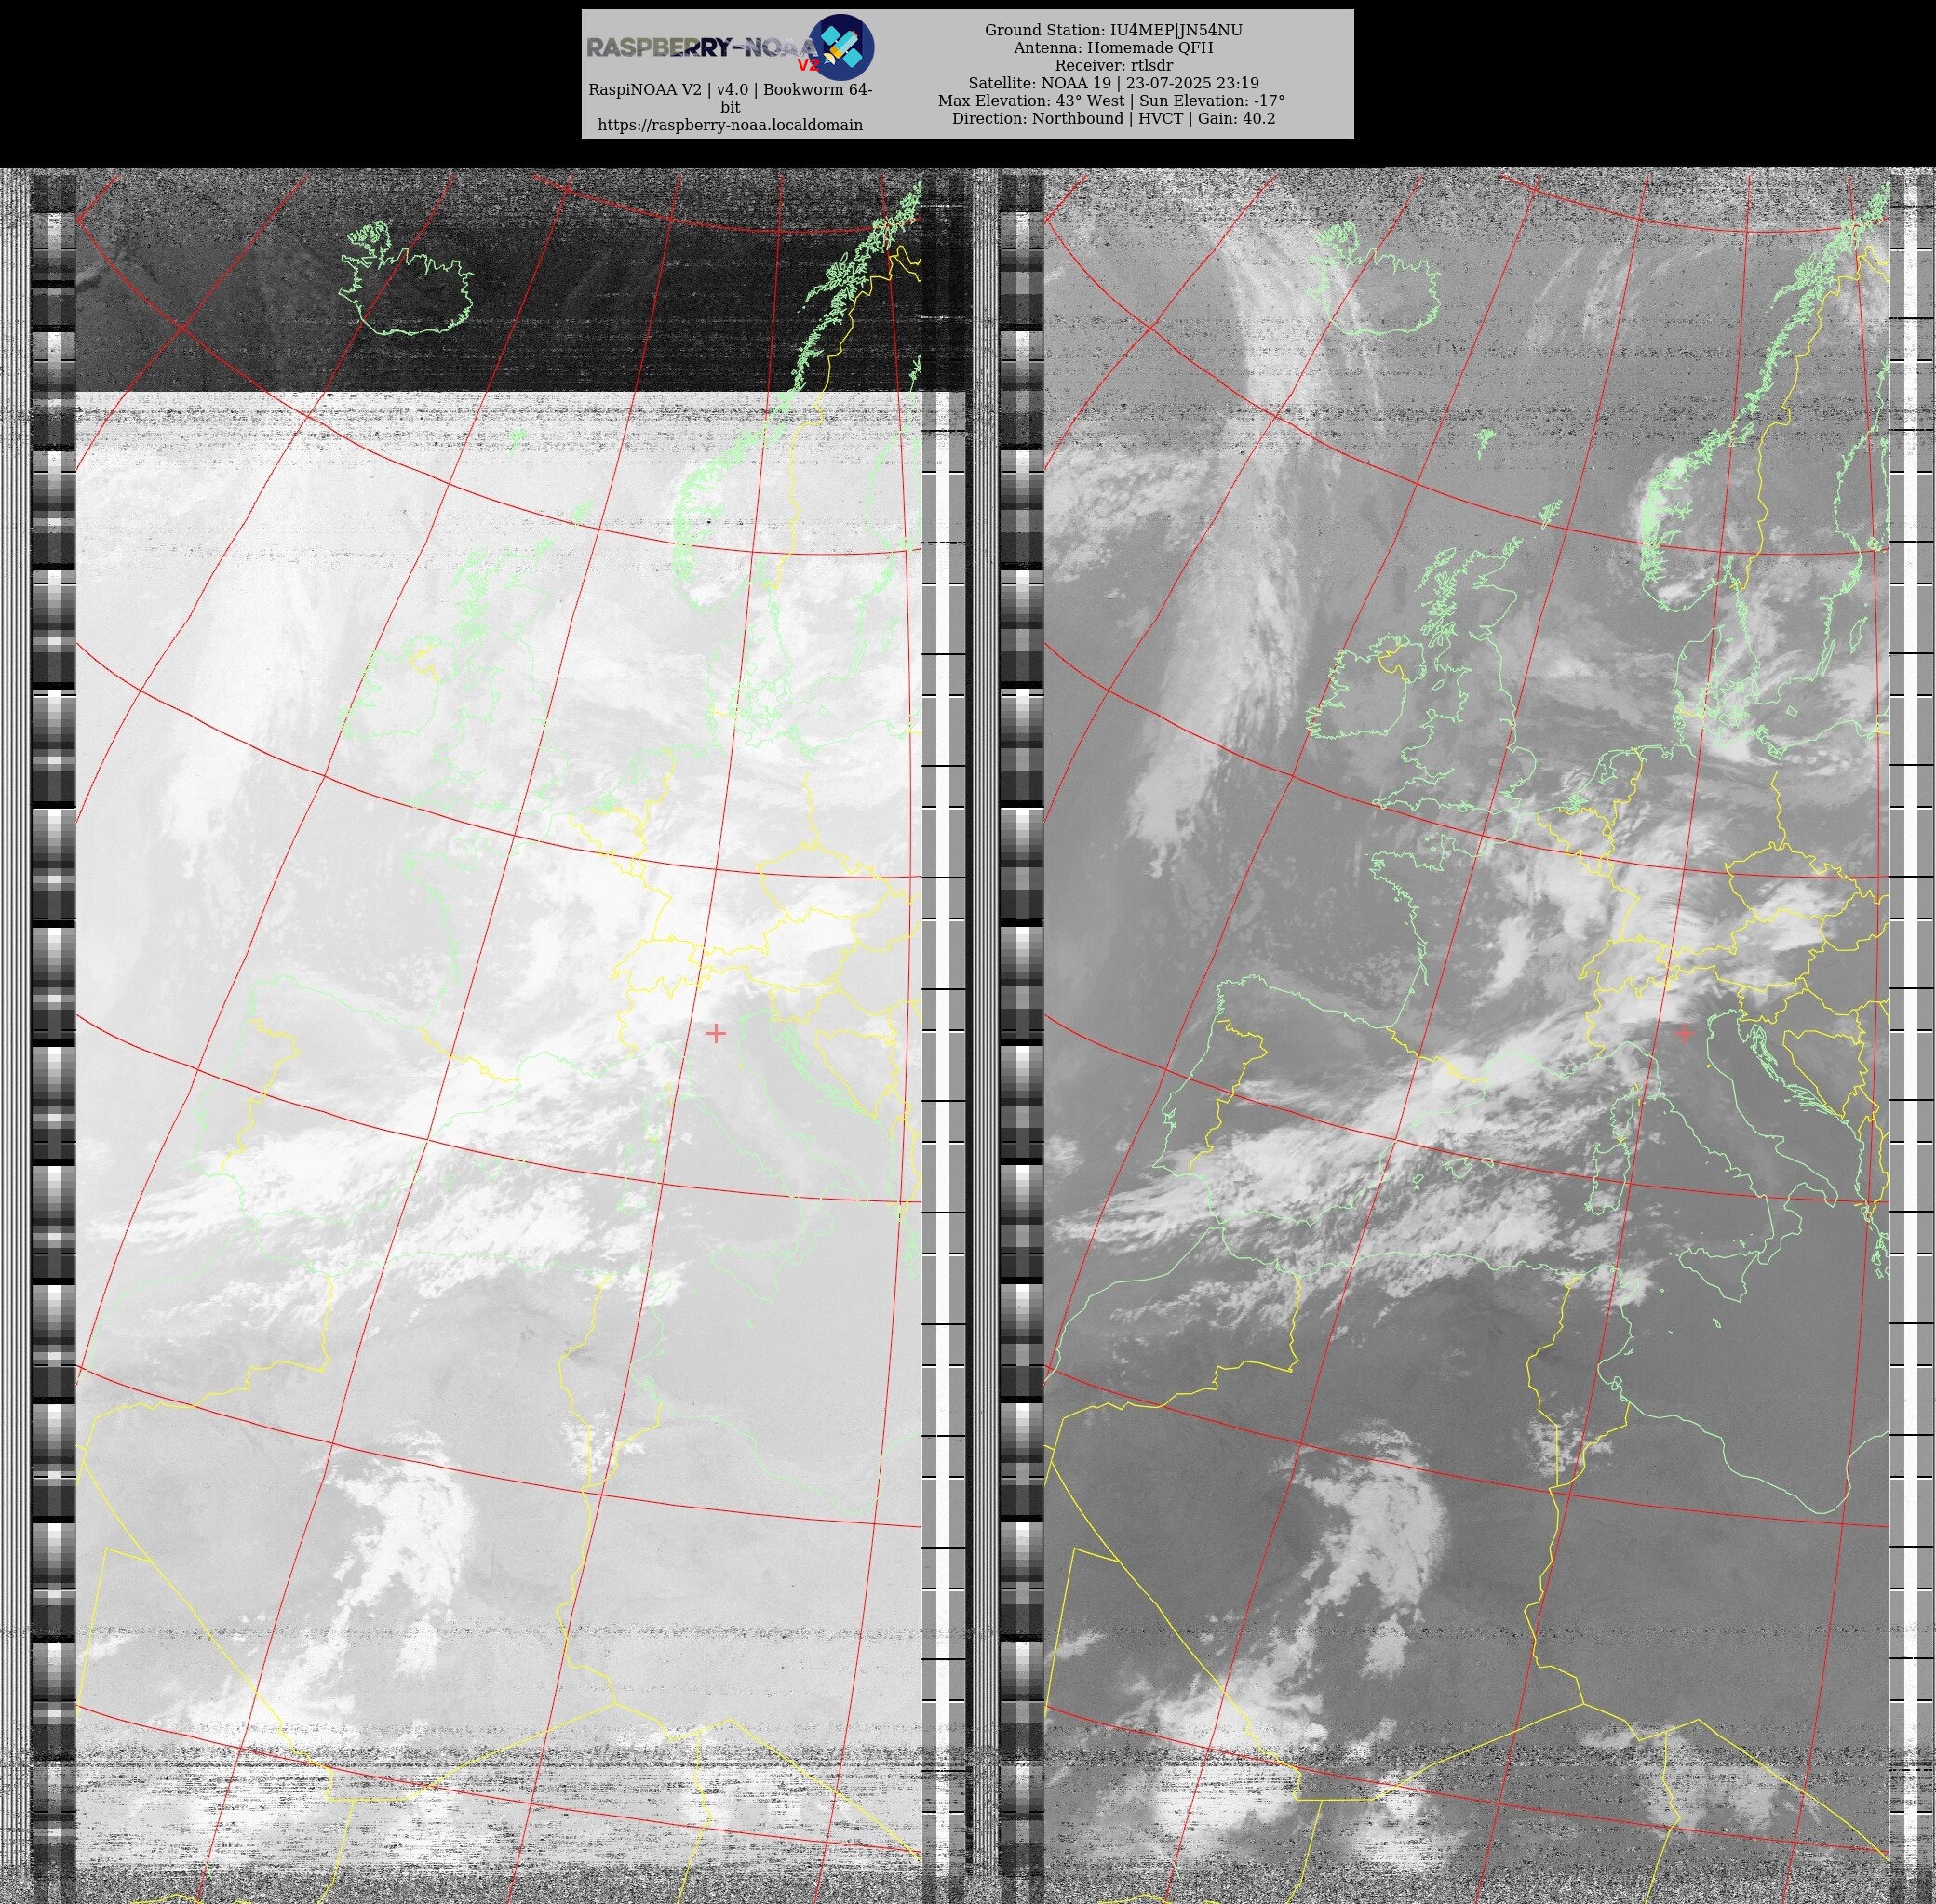Click the satellite icon in the Raspberry-NOAA logo
Screen dimensions: 1936x1904
point(841,47)
